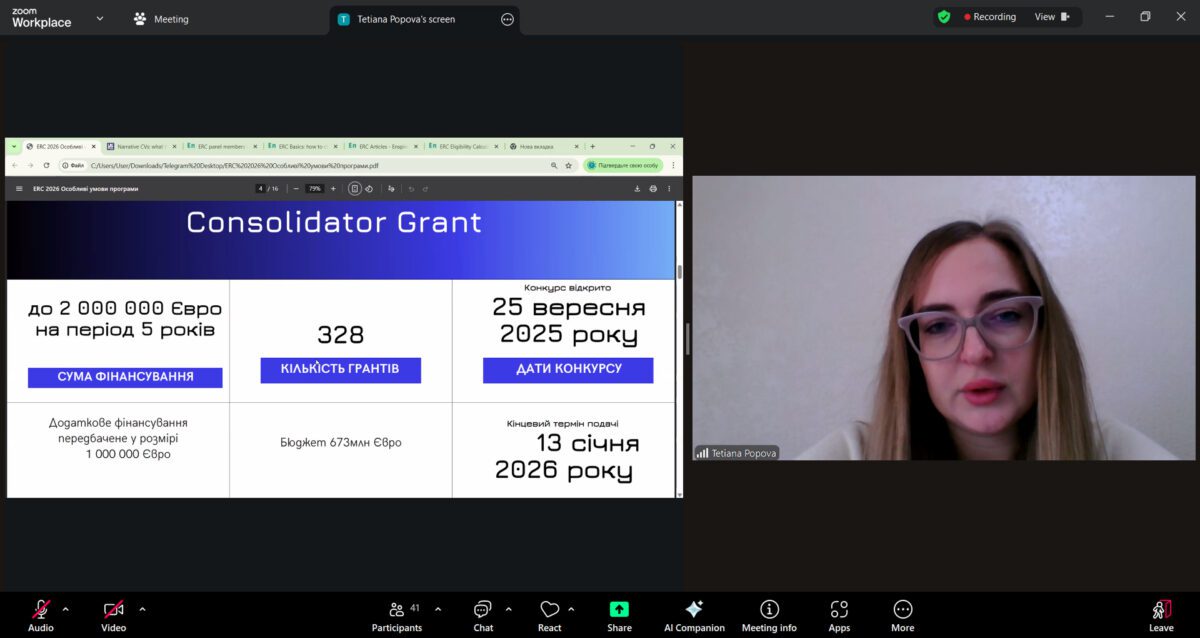Image resolution: width=1200 pixels, height=638 pixels.
Task: Open the Zoom Workplace dropdown chevron
Action: 99,18
